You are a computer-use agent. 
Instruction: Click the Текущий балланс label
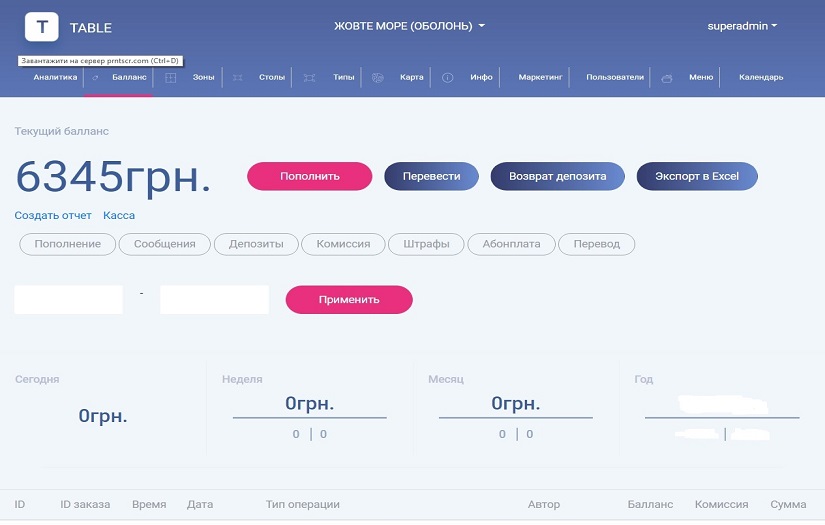coord(62,131)
